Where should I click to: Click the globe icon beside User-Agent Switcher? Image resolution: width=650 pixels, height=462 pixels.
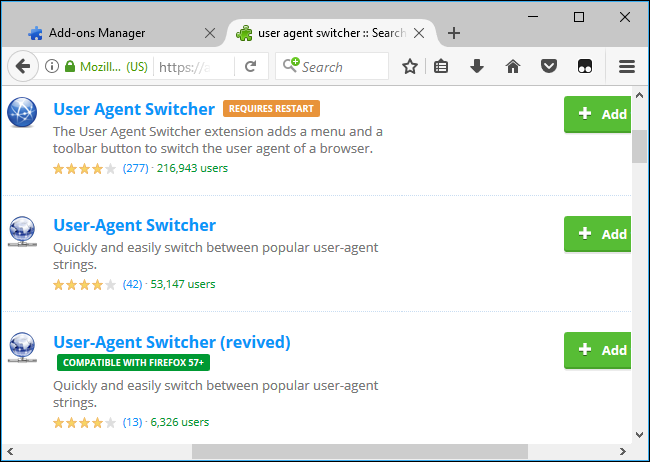(22, 231)
